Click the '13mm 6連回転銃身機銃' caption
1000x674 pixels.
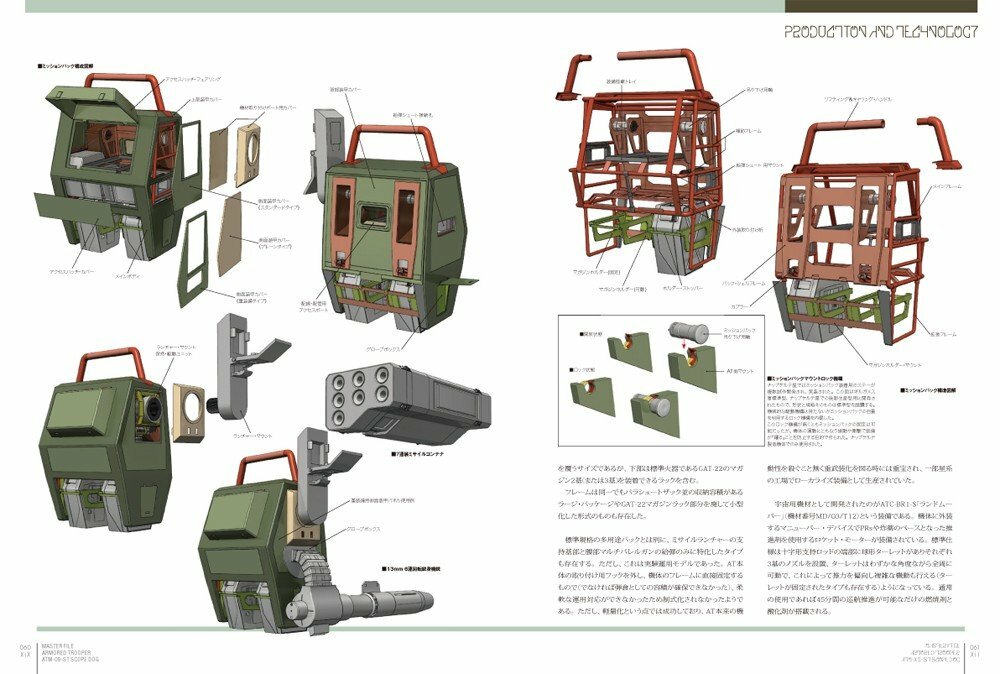tap(411, 568)
